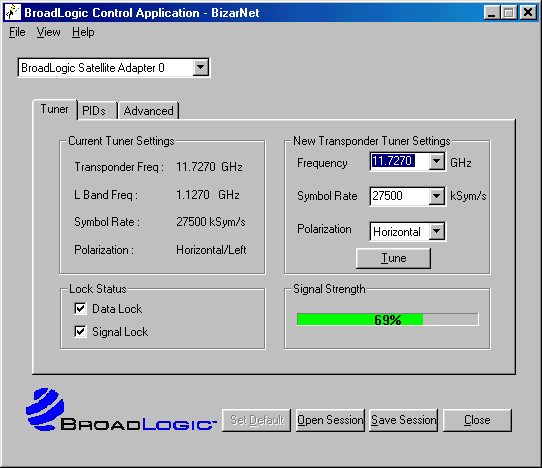Open the Help menu
542x468 pixels.
click(x=83, y=32)
